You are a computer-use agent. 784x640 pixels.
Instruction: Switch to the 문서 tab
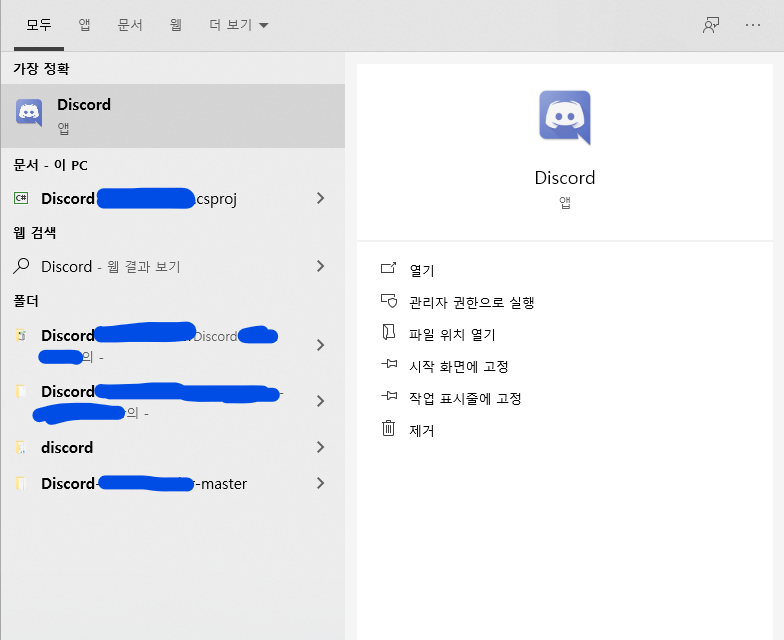[130, 24]
